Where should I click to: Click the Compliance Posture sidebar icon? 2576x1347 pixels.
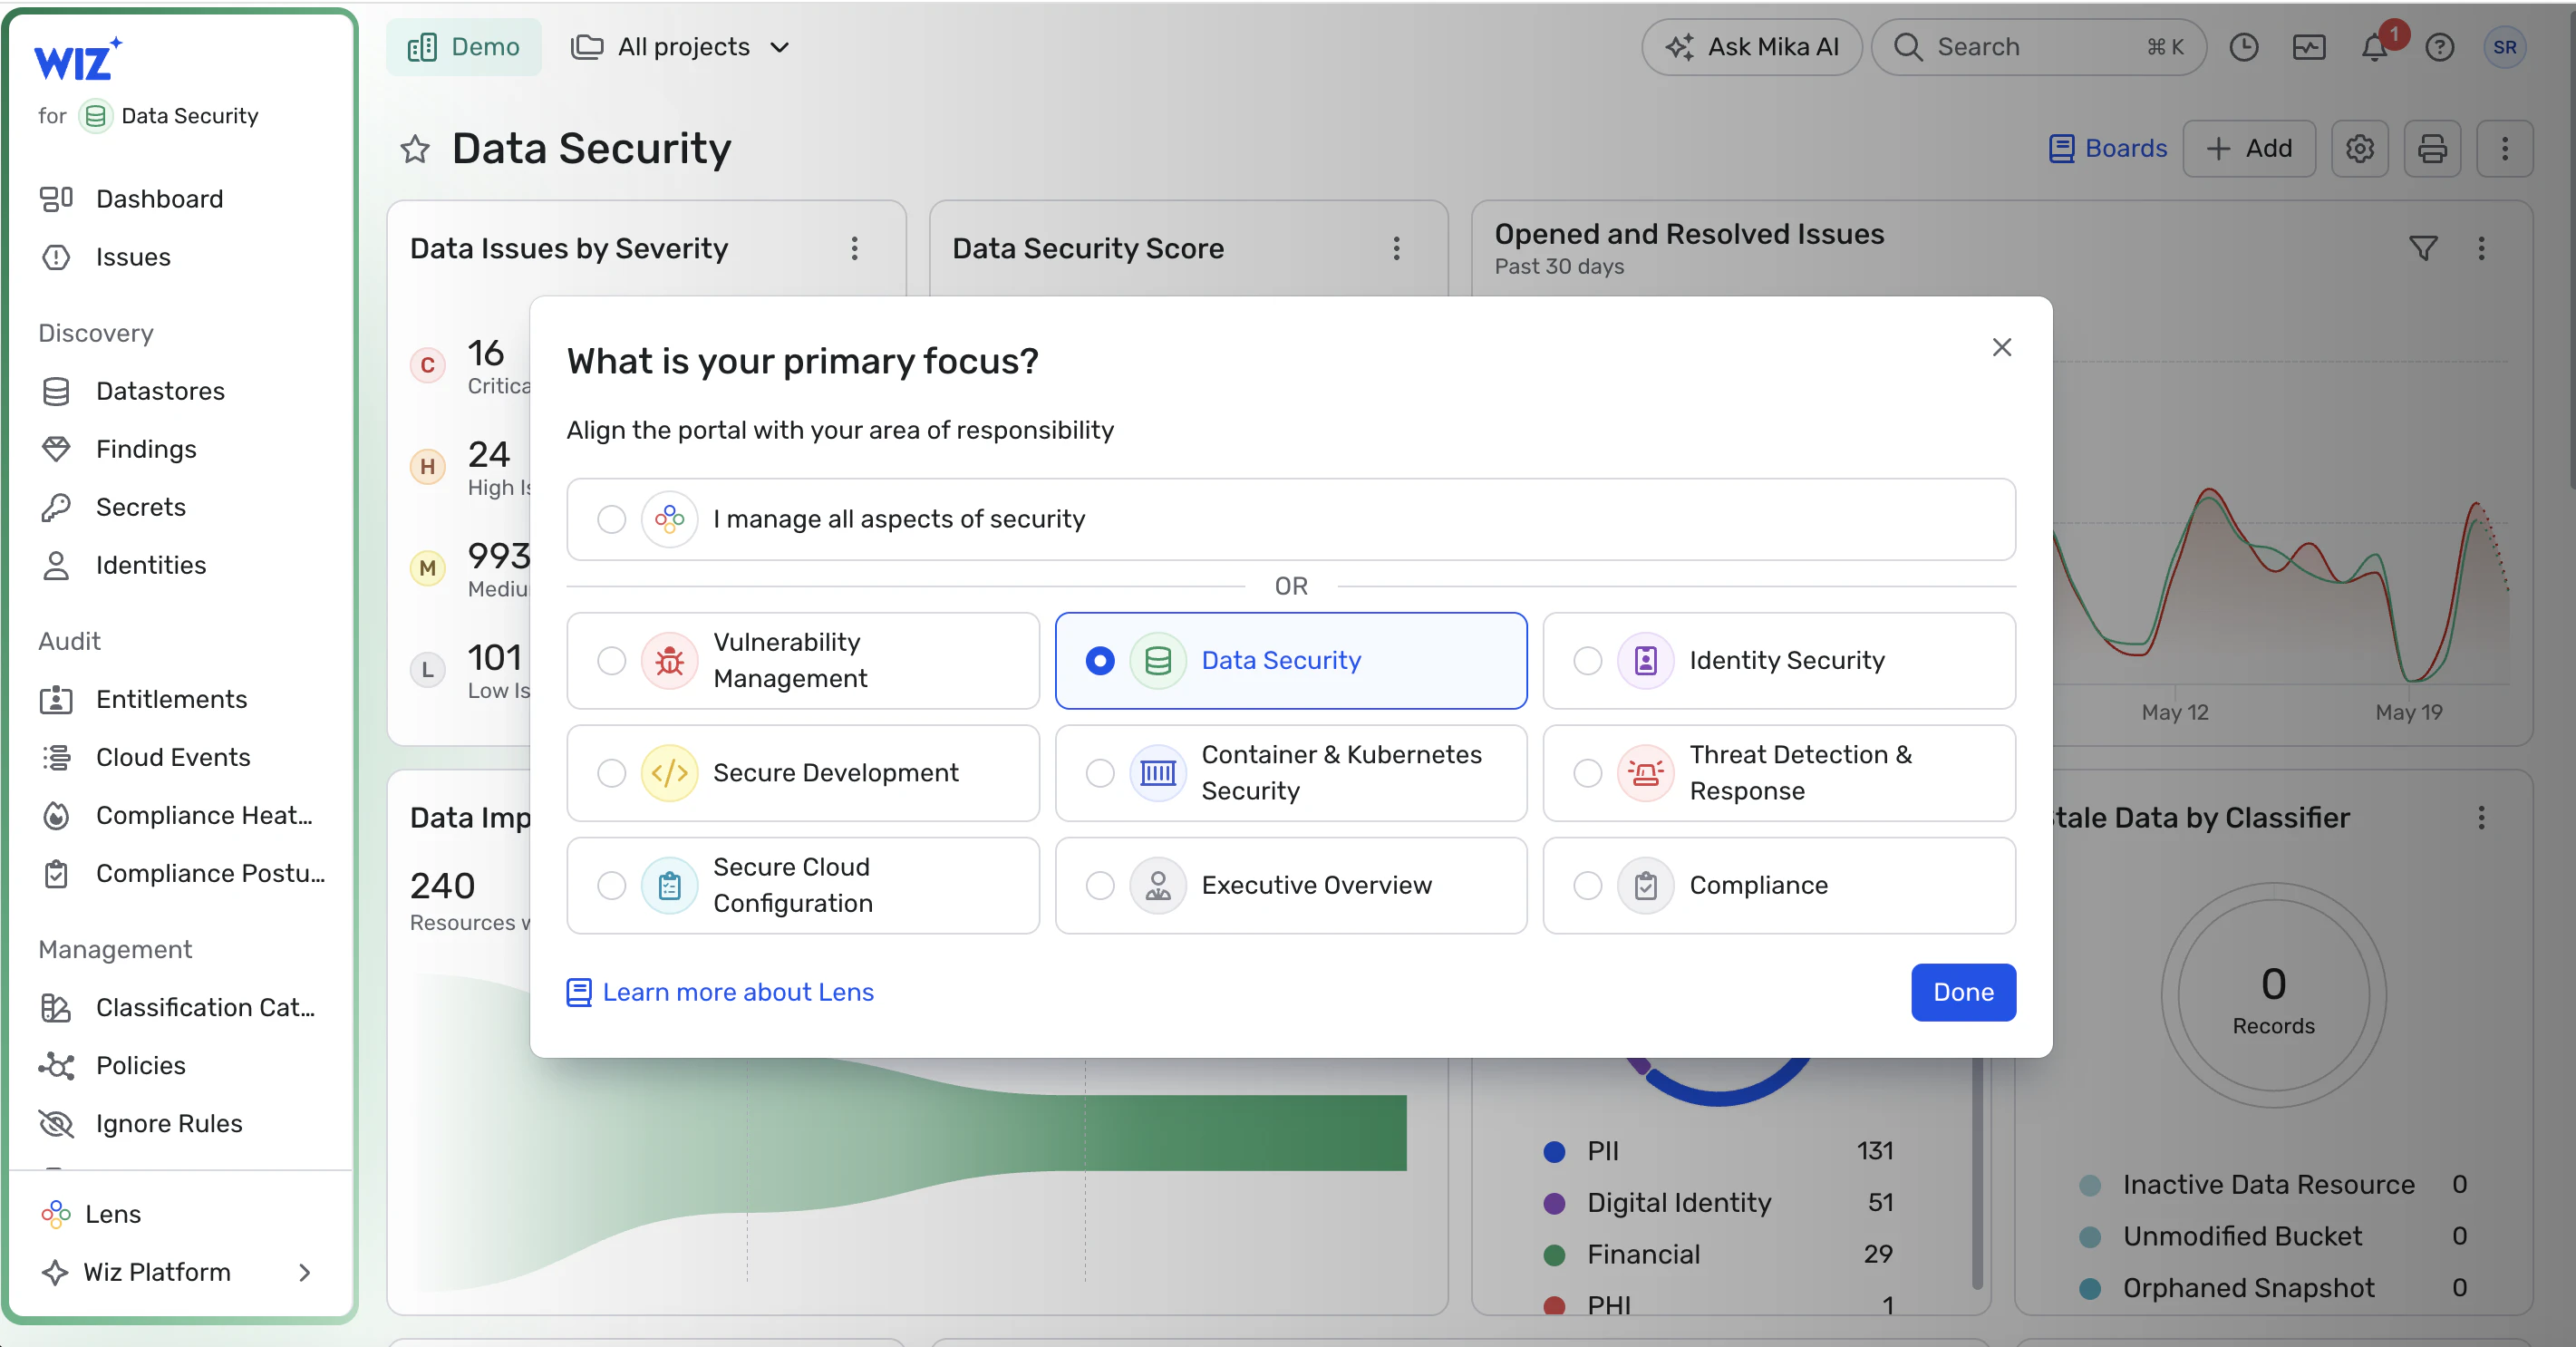tap(56, 873)
